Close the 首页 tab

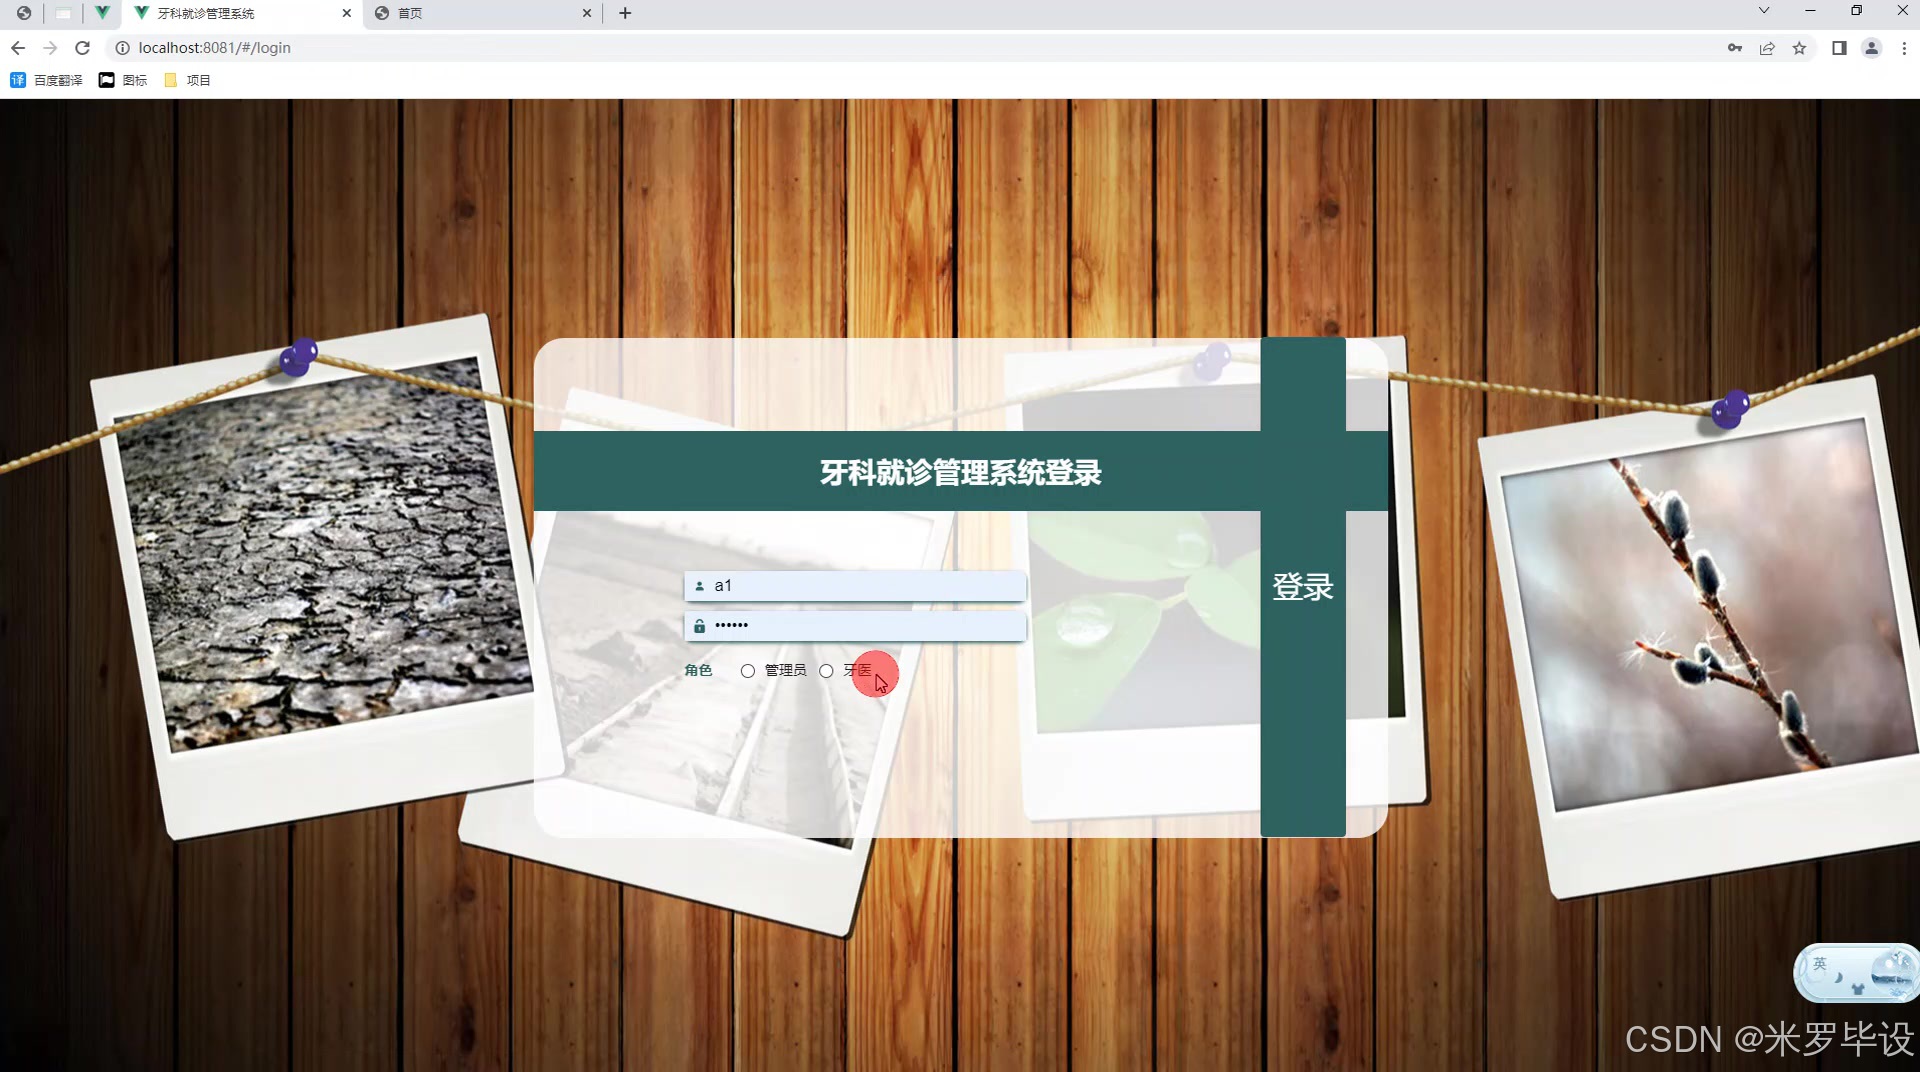(x=586, y=13)
